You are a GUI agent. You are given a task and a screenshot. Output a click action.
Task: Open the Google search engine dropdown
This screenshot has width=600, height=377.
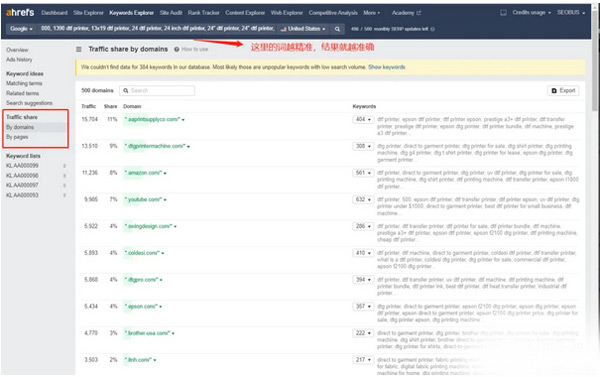(x=21, y=29)
